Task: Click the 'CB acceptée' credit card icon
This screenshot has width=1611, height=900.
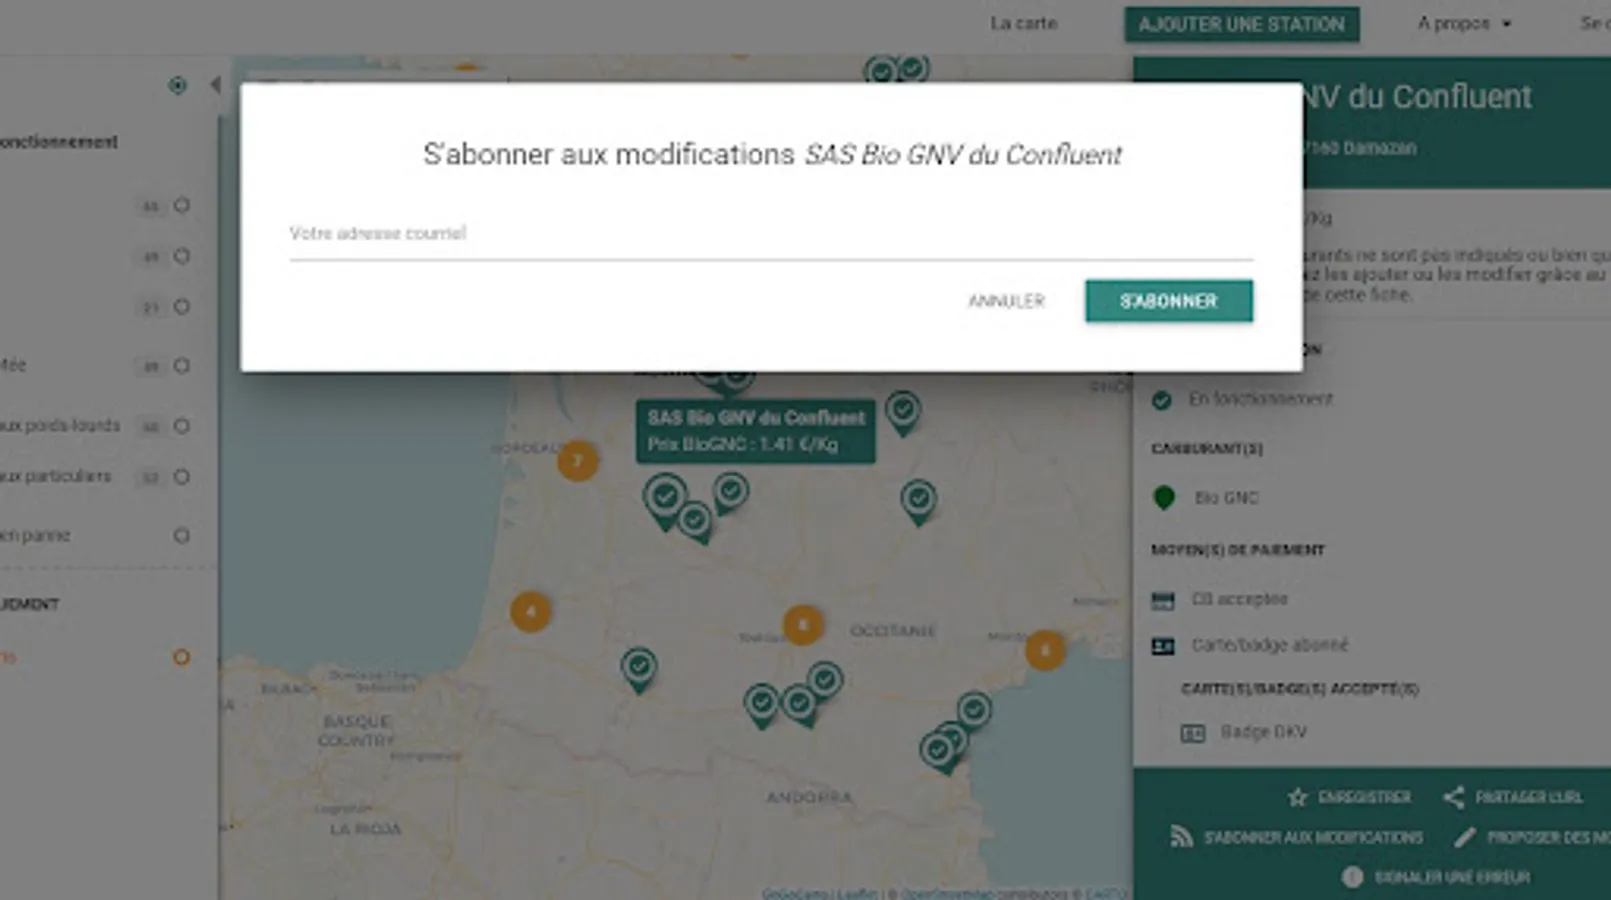Action: (1163, 600)
